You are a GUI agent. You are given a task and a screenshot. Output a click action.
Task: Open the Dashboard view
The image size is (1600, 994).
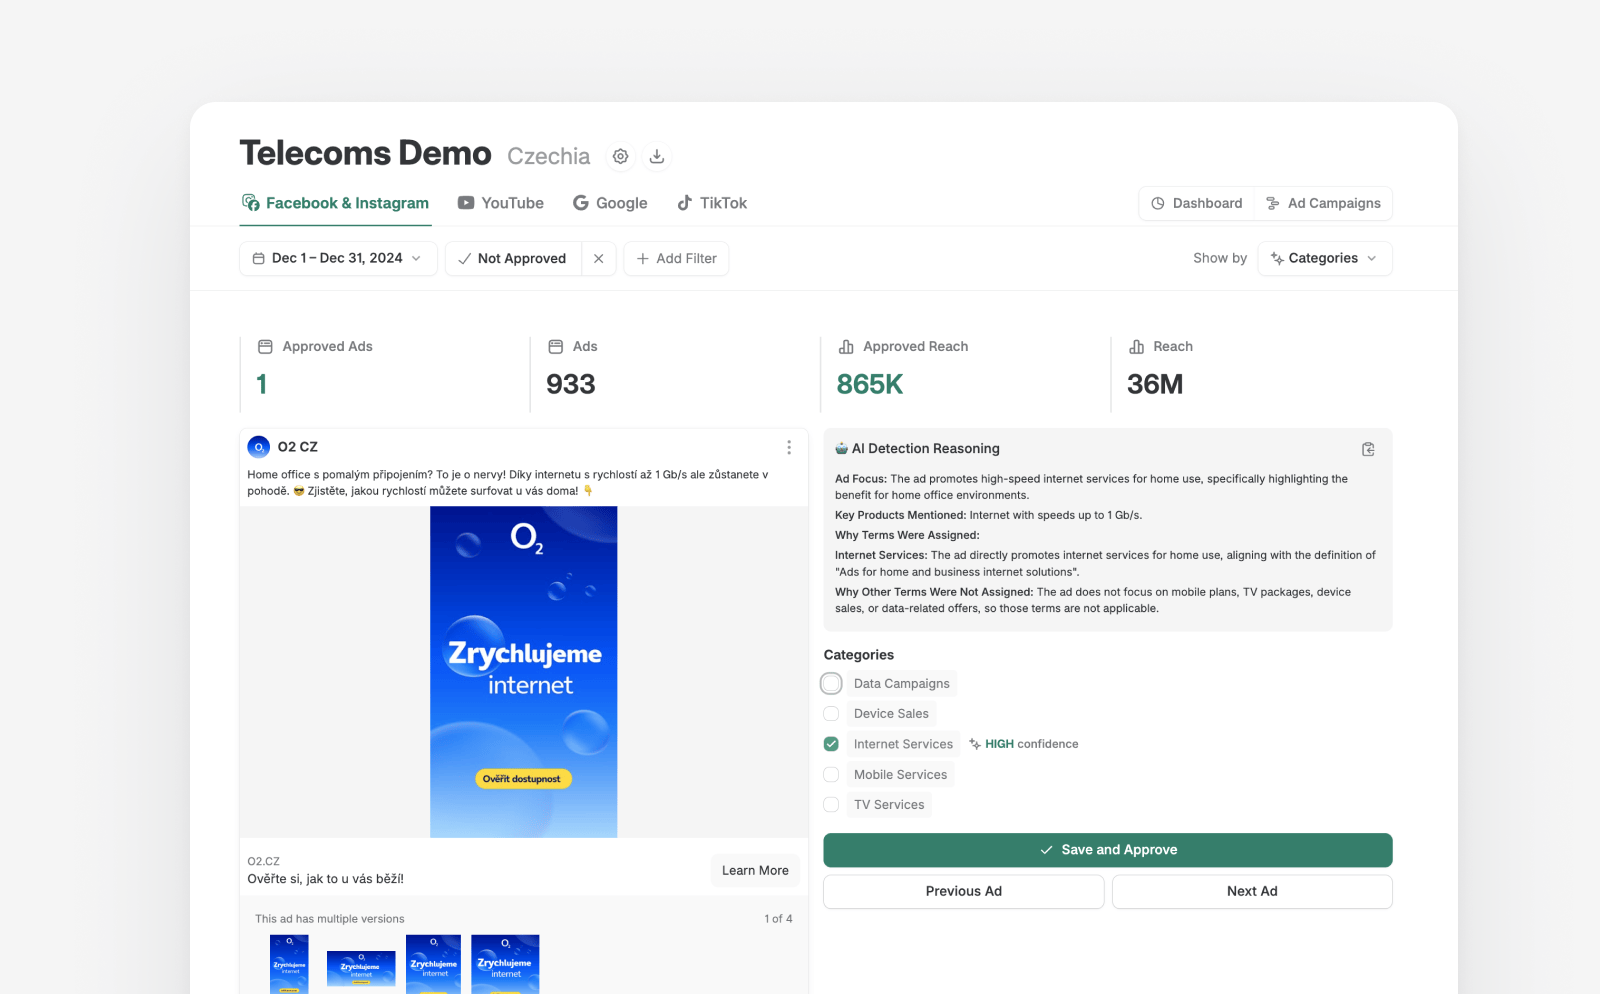[1197, 203]
